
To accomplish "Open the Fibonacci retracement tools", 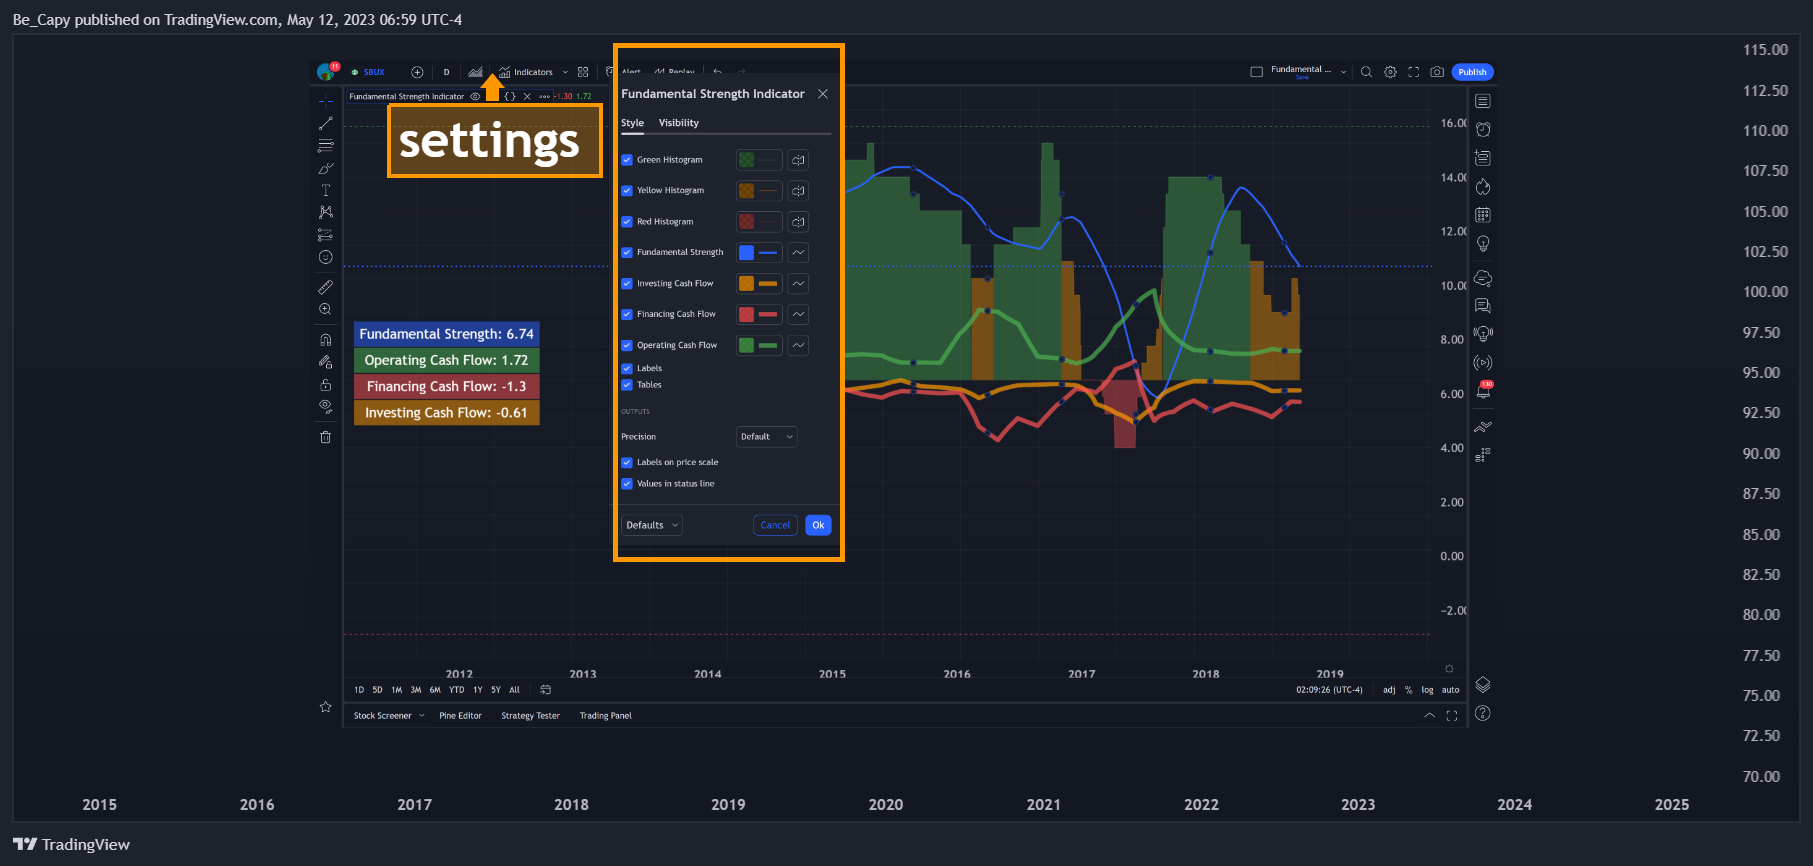I will pyautogui.click(x=325, y=145).
